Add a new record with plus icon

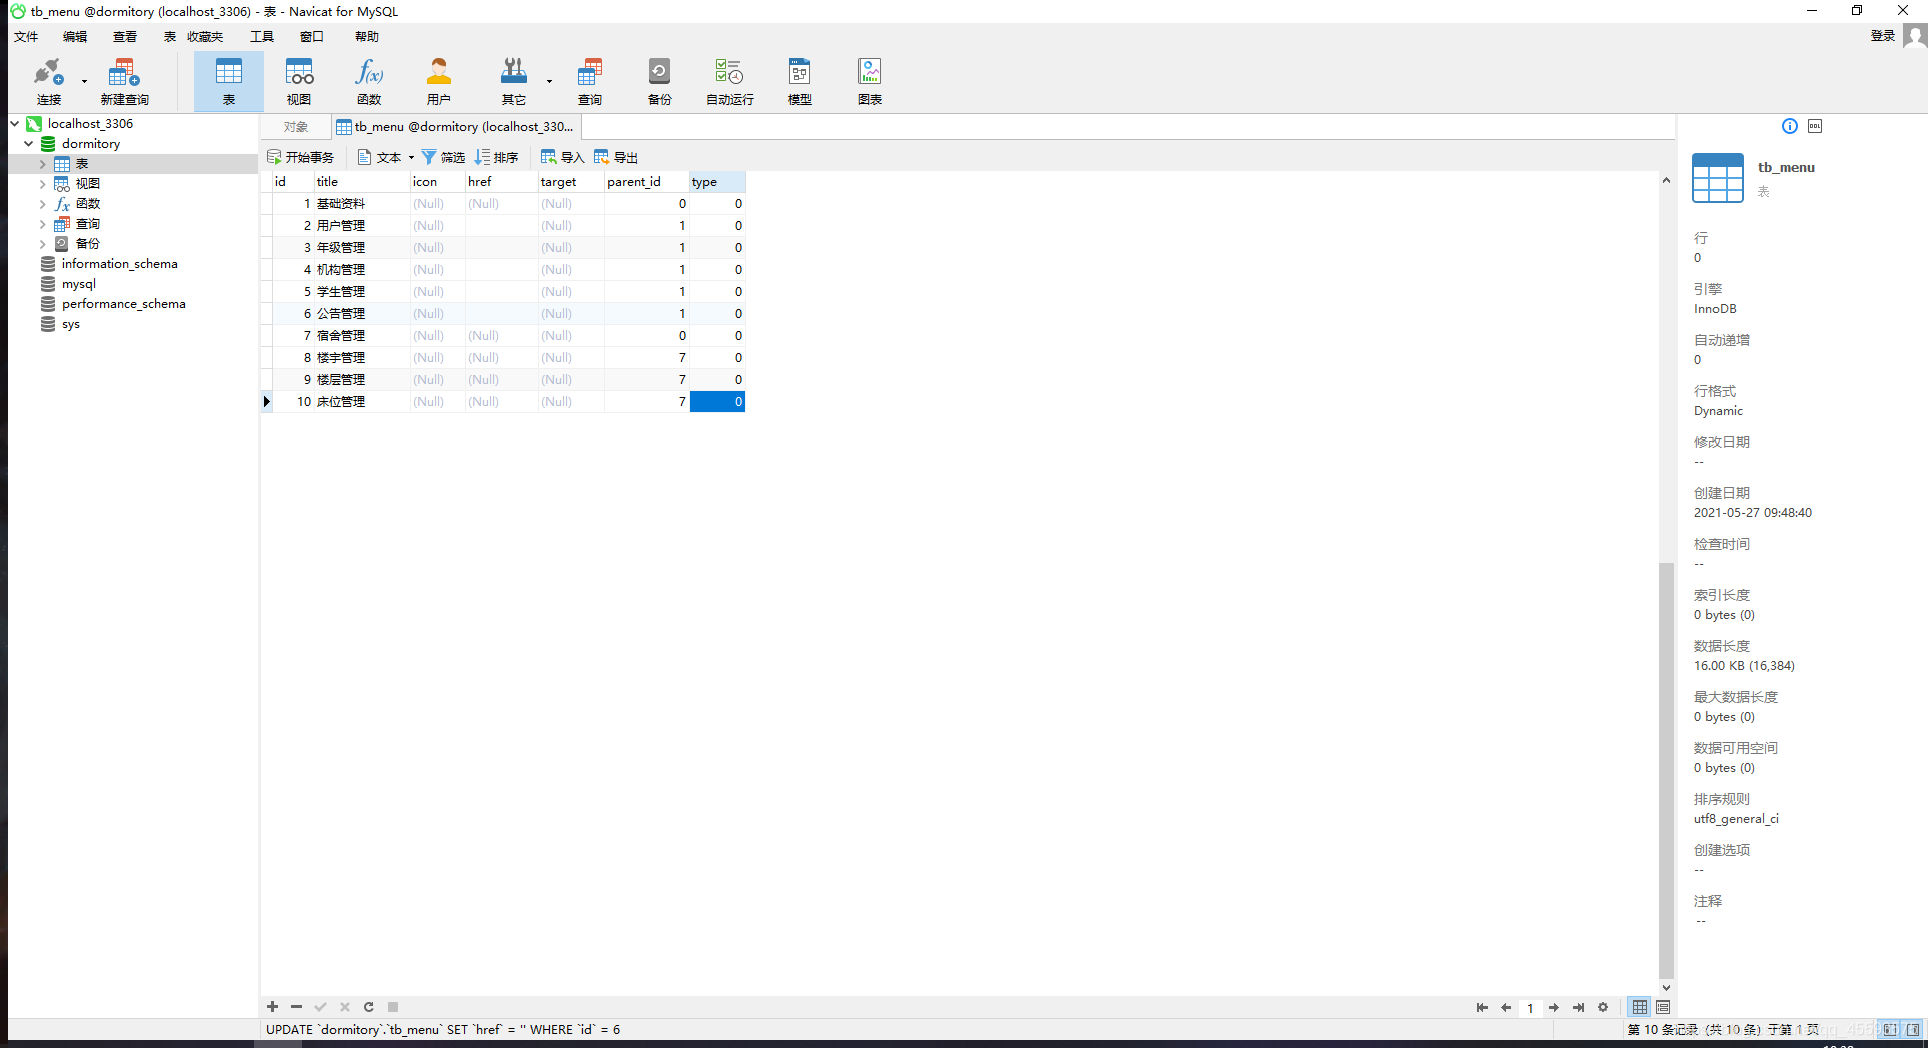[x=273, y=1007]
